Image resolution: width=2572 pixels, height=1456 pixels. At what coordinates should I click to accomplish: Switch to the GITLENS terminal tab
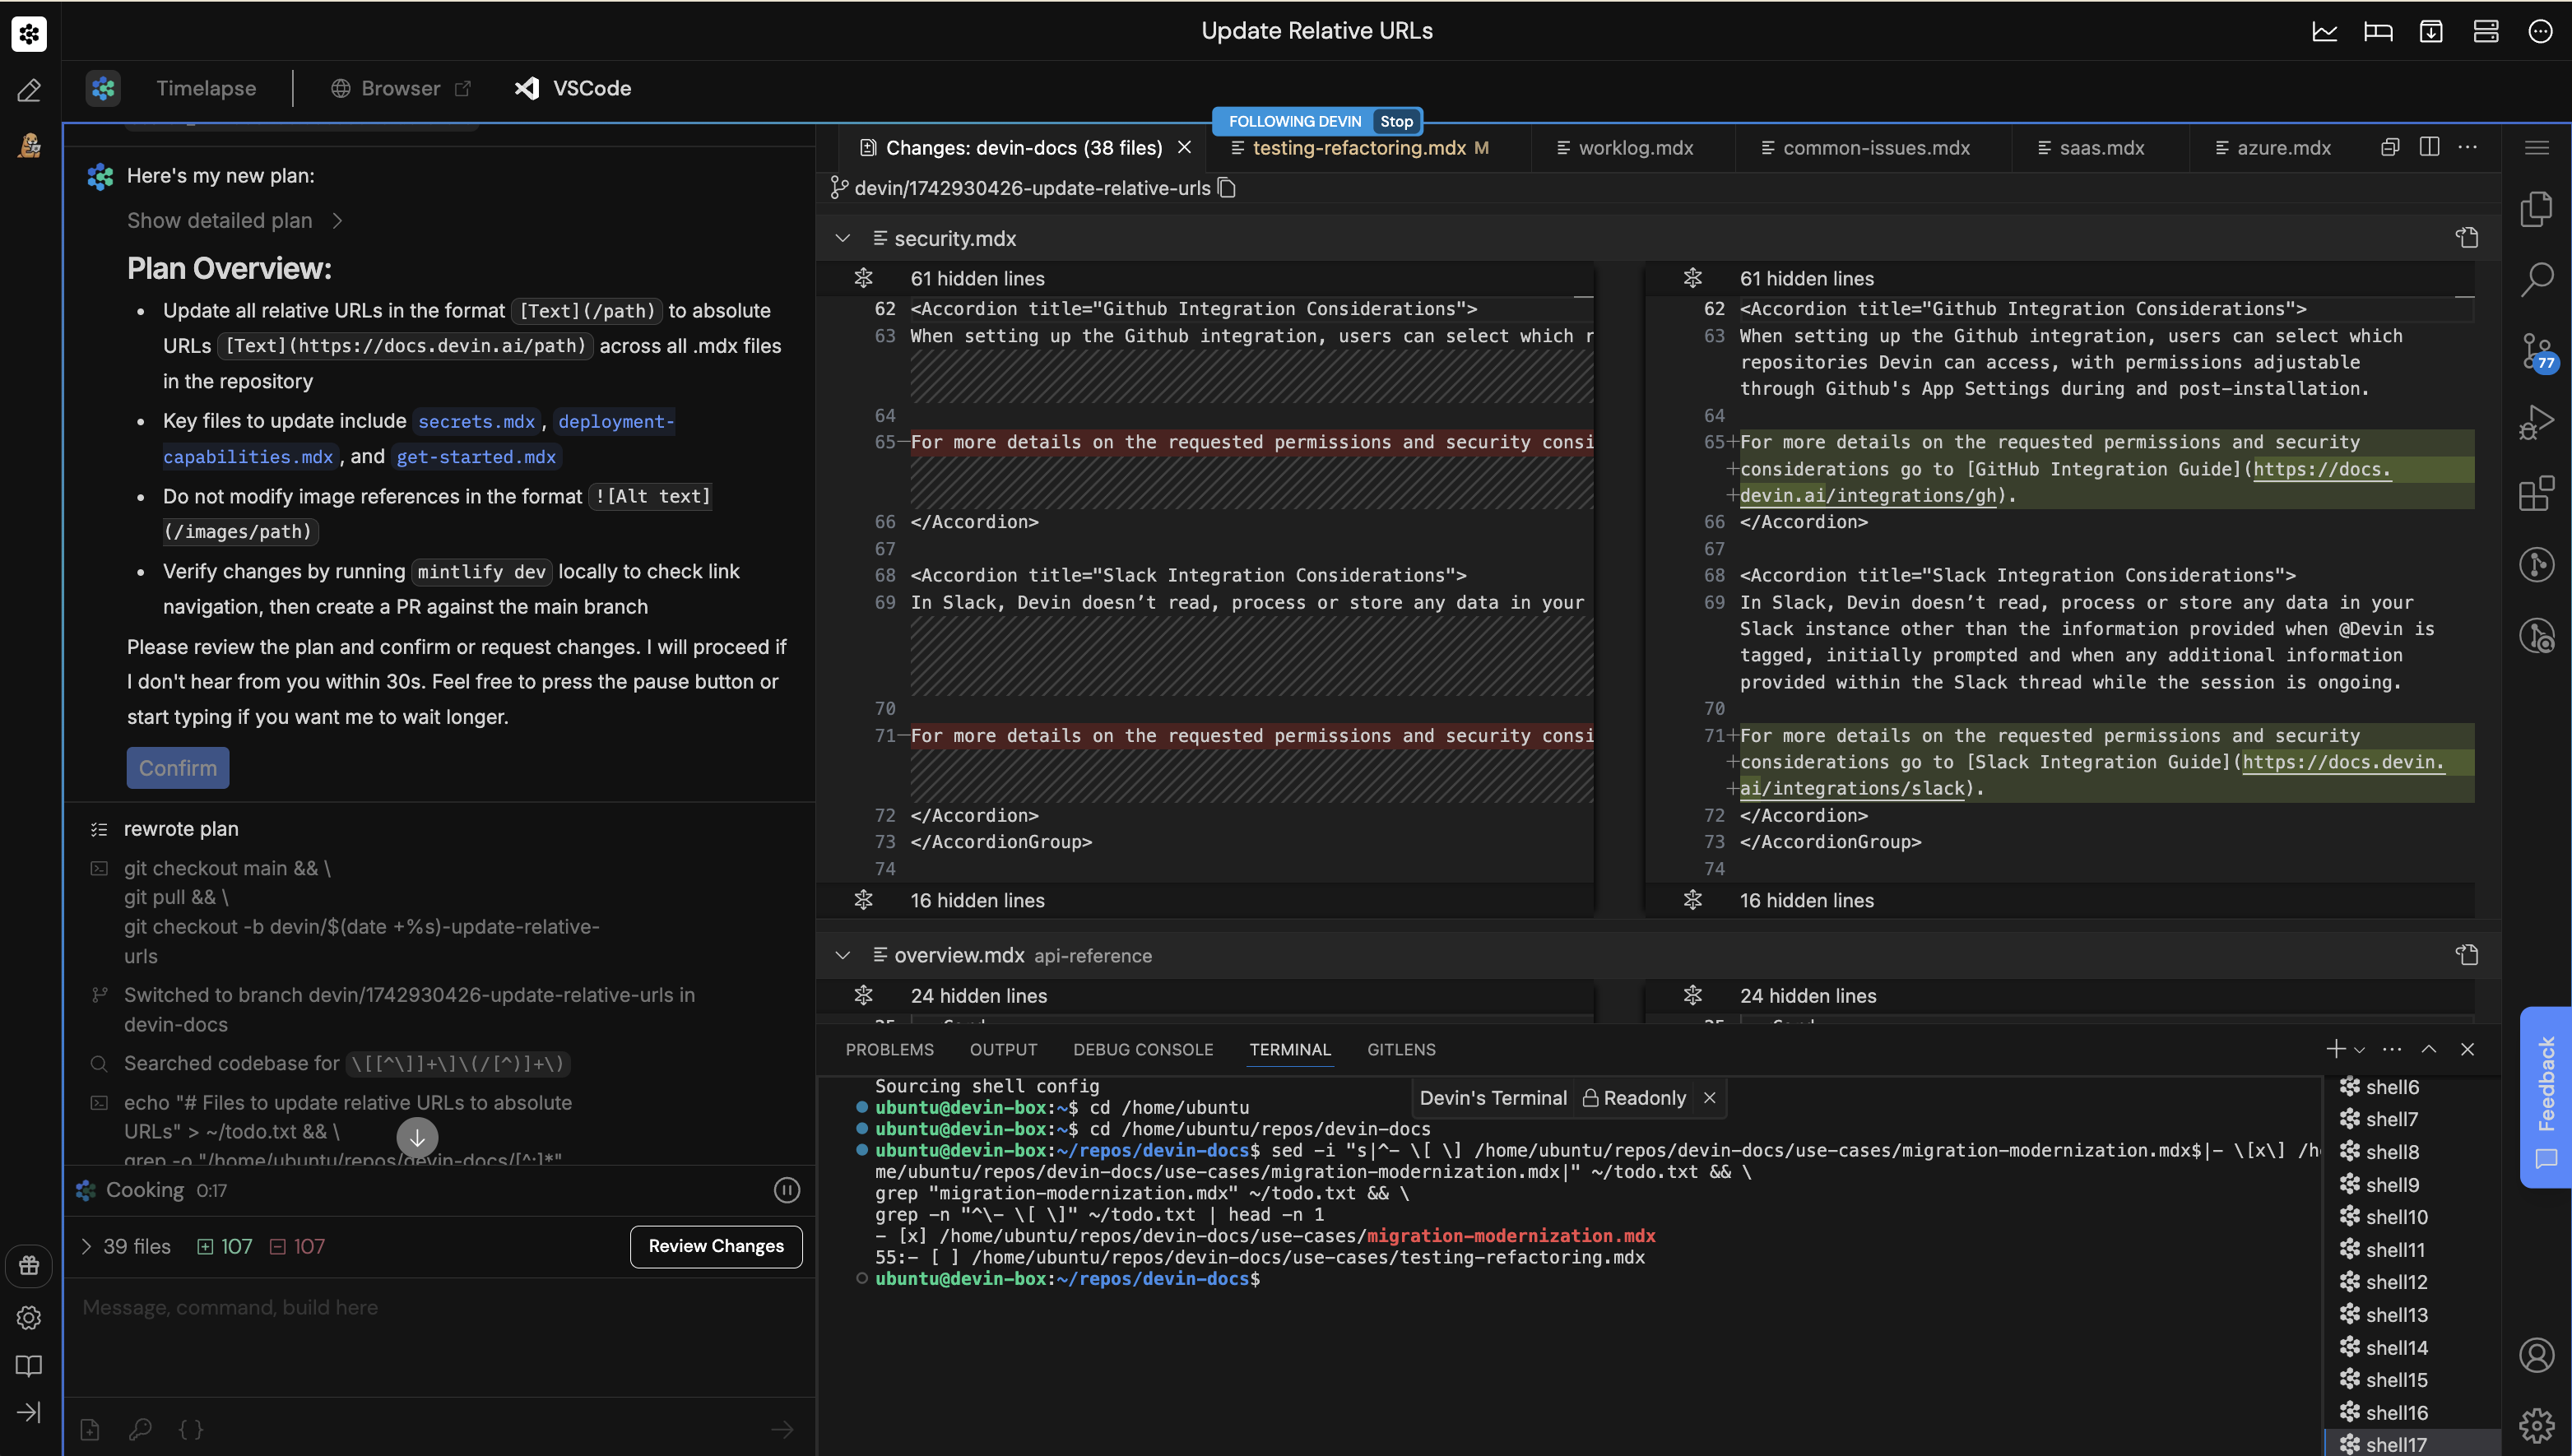pos(1401,1049)
